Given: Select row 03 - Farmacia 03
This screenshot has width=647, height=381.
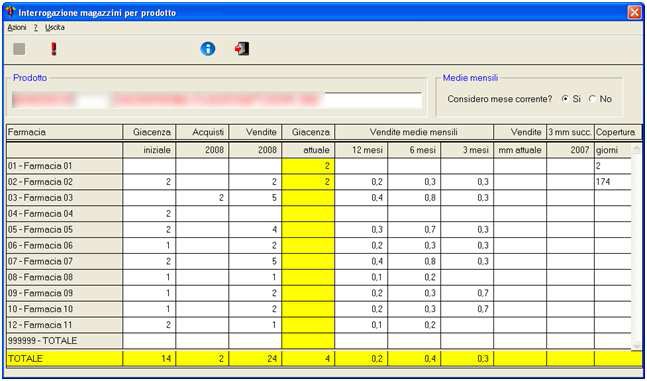Looking at the screenshot, I should 64,198.
